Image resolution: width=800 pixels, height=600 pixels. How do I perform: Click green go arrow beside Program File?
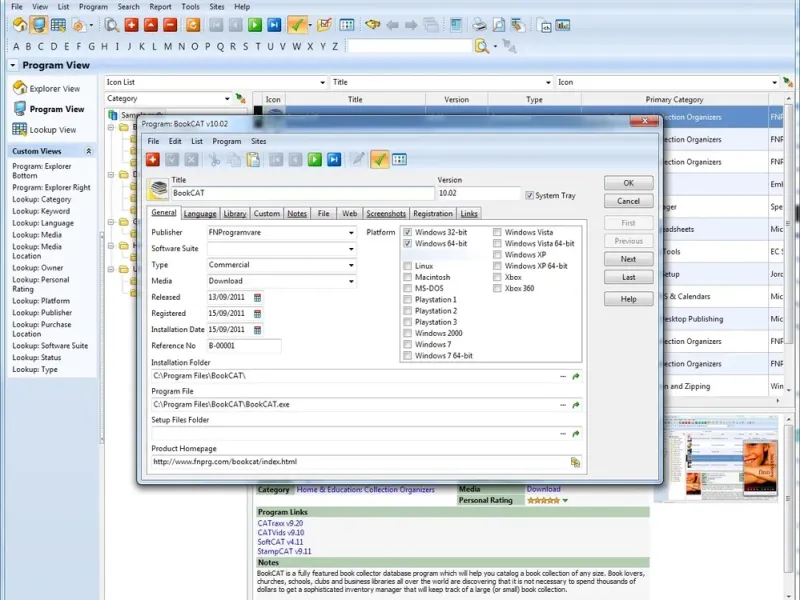tap(576, 405)
